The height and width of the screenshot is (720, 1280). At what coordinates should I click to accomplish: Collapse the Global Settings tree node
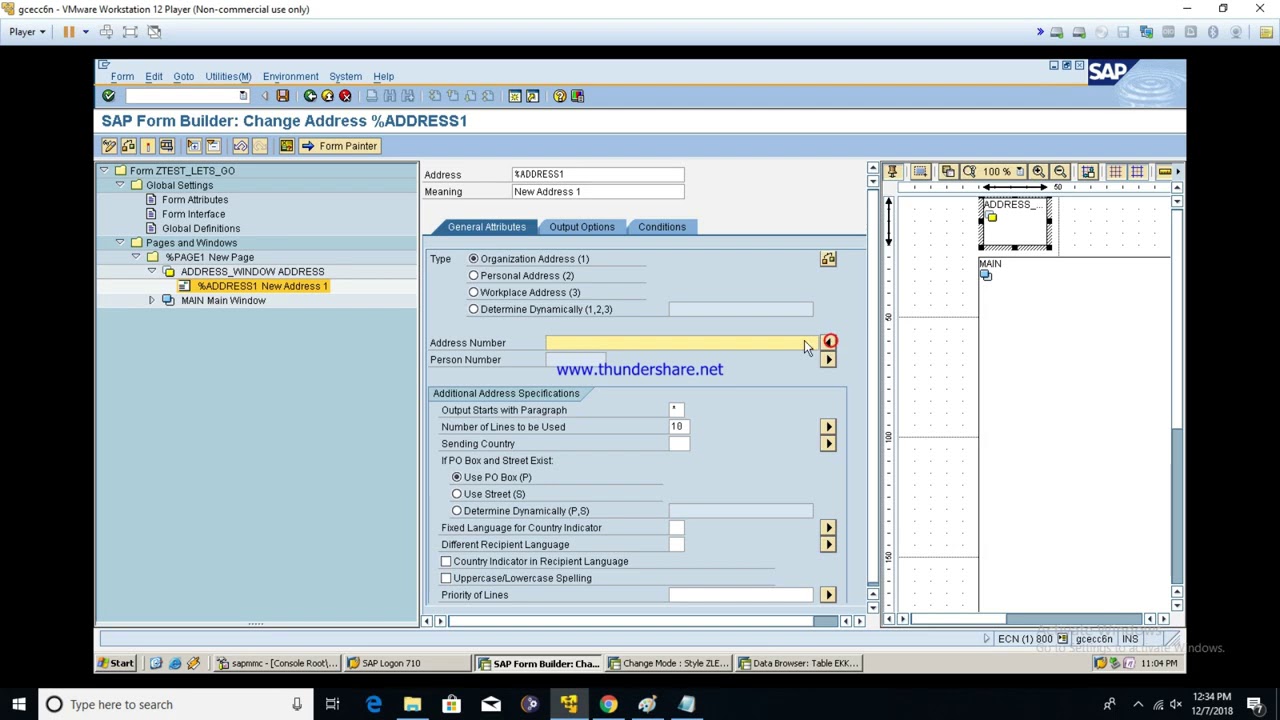120,185
